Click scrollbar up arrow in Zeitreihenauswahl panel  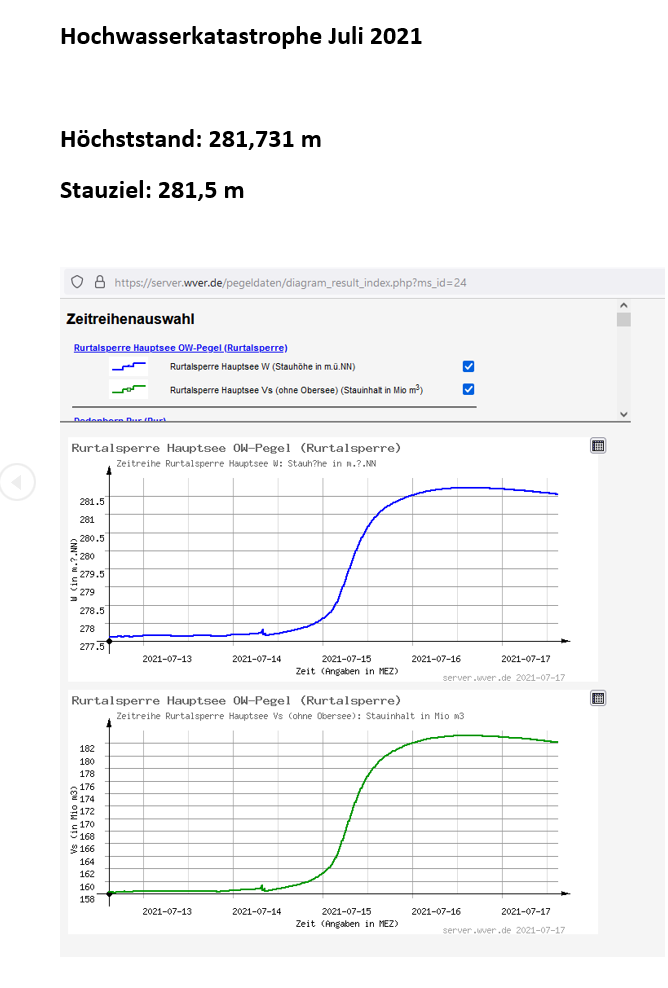pos(624,305)
